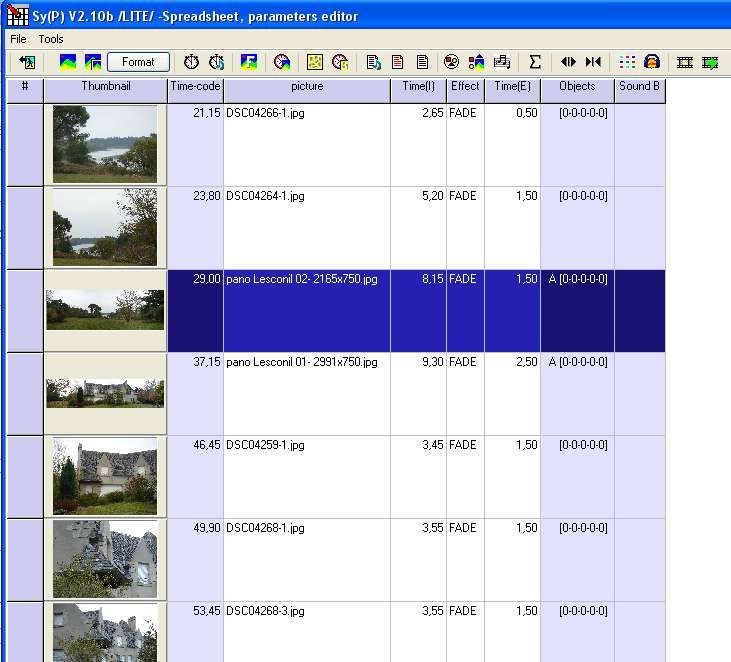Click file name DSC04264-1.jpg
This screenshot has width=731, height=662.
click(x=265, y=196)
